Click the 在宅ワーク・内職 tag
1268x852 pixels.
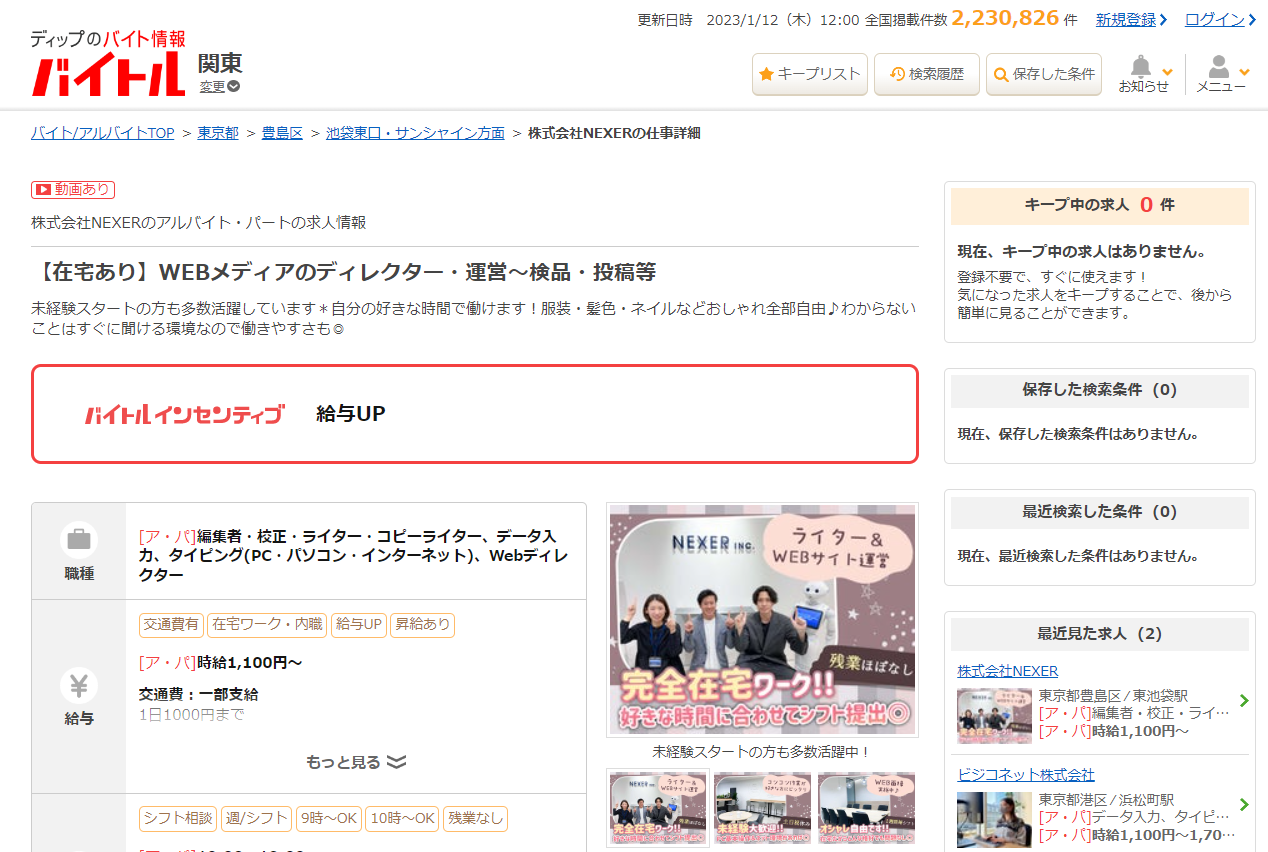tap(267, 625)
